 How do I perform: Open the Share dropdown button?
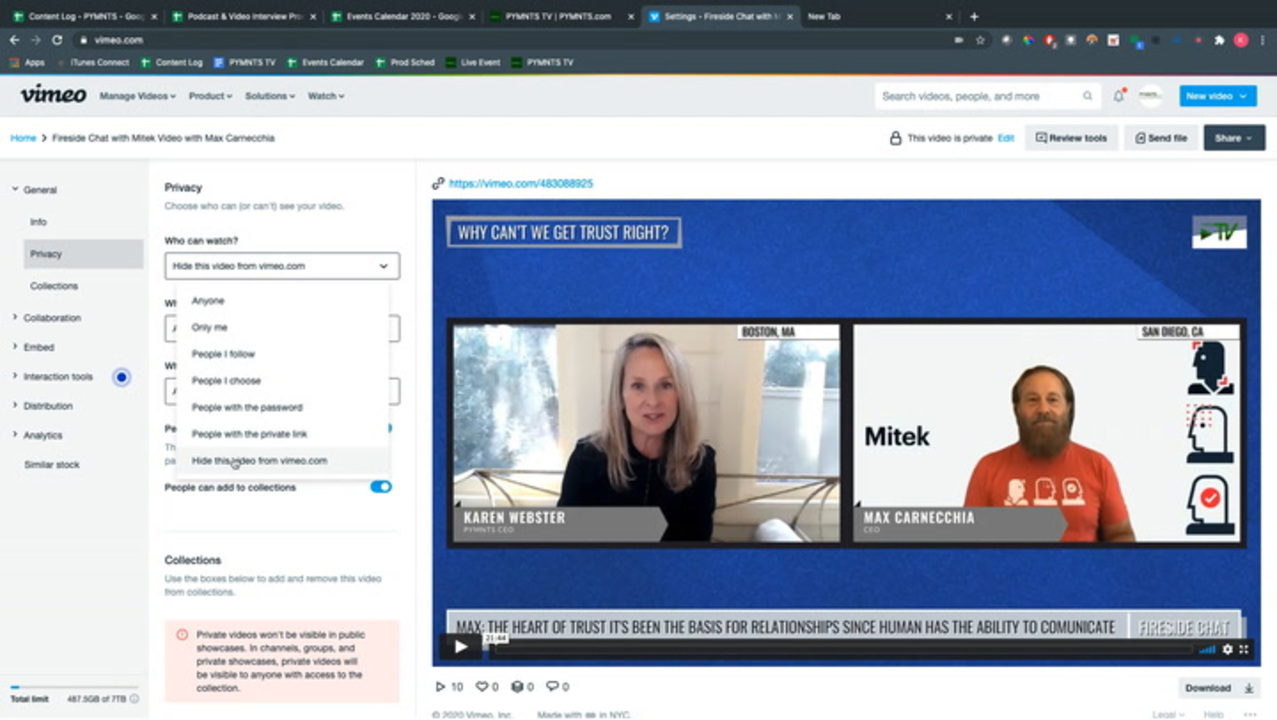pos(1234,138)
